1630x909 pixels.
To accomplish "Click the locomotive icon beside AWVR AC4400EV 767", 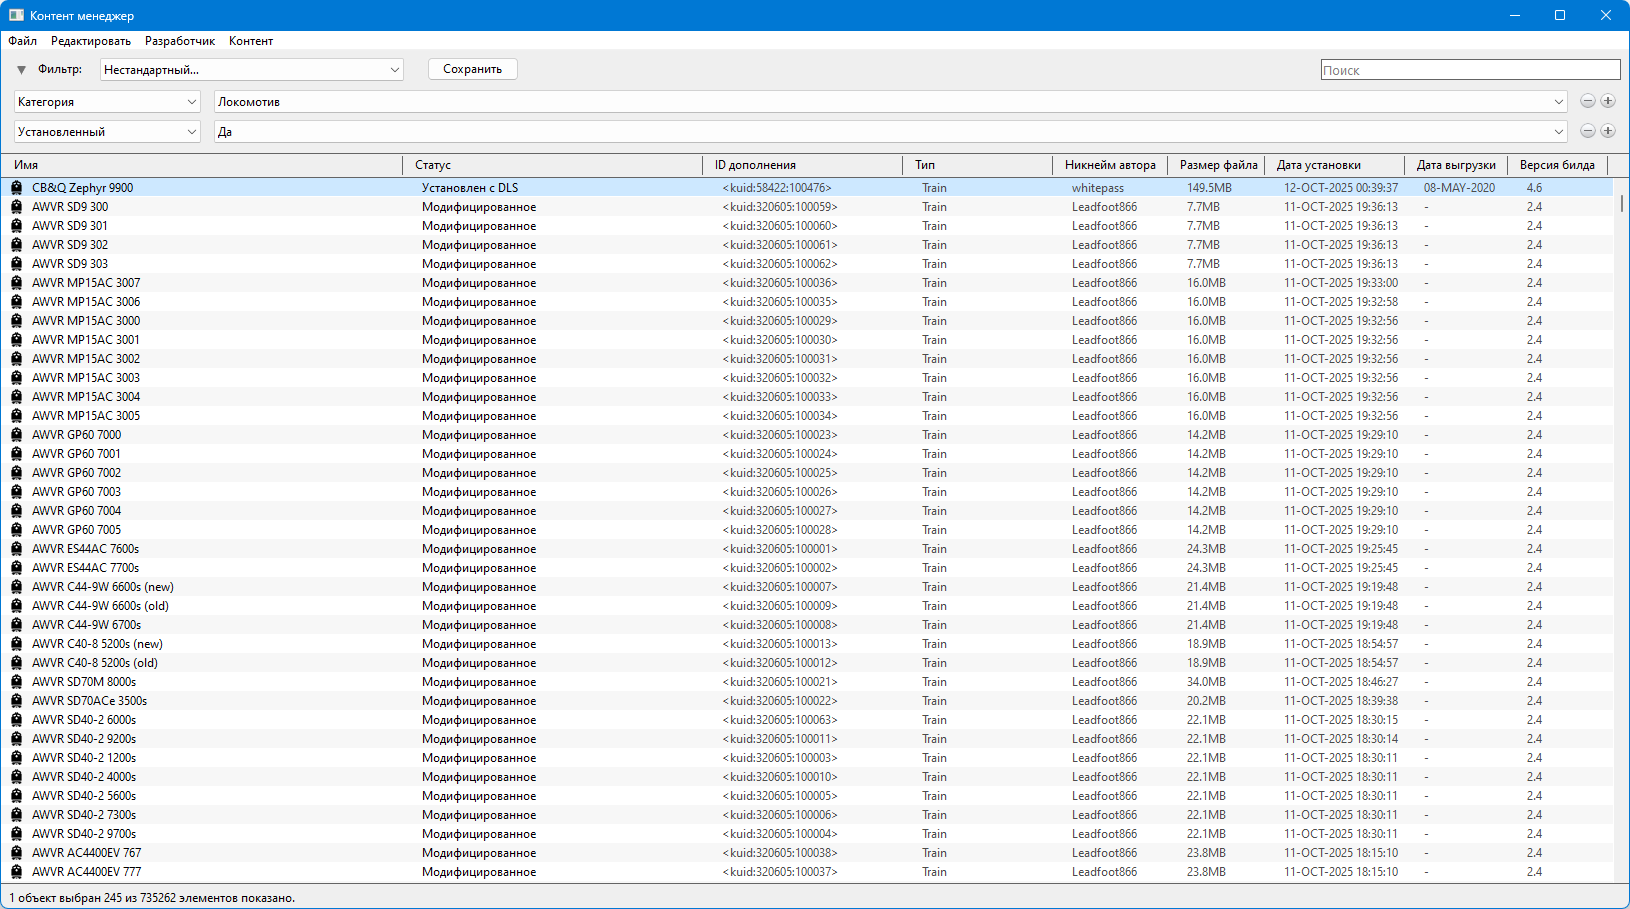I will tap(16, 853).
